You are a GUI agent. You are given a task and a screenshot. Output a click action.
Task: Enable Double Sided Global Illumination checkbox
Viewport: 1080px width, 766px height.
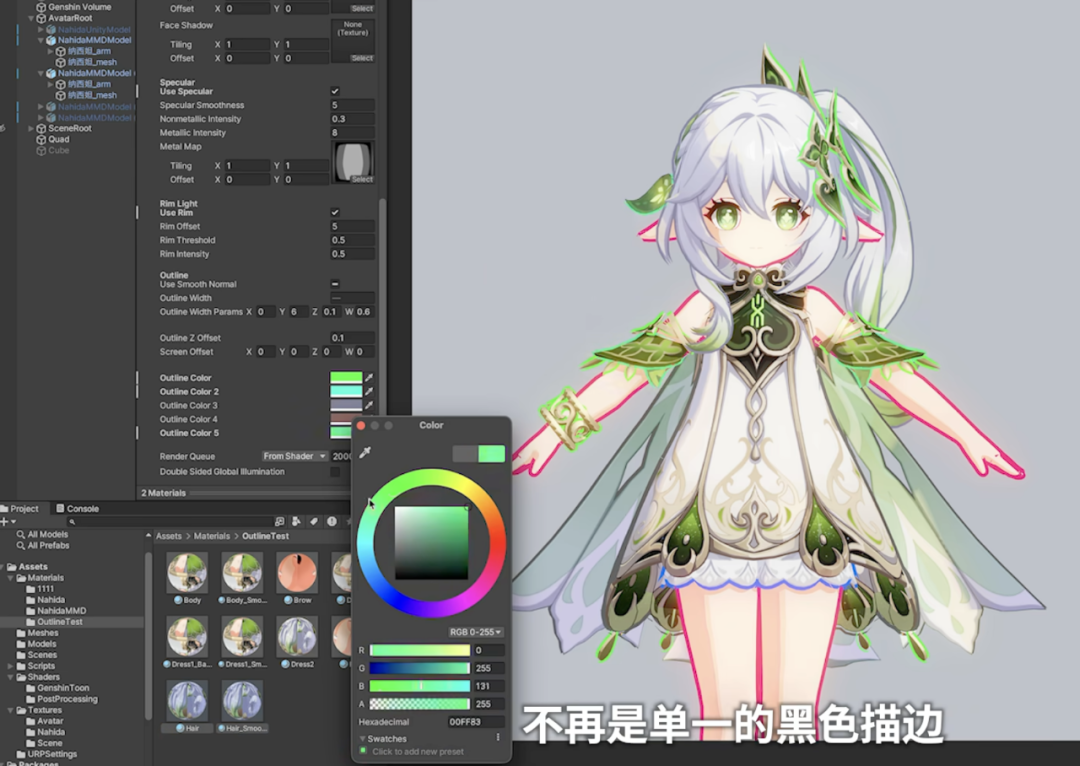click(335, 472)
